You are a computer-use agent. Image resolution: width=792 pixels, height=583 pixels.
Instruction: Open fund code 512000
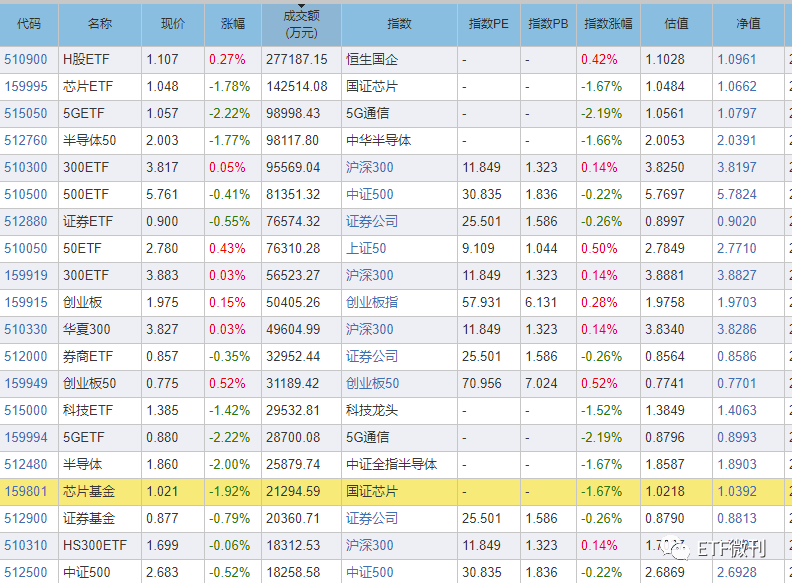click(26, 357)
